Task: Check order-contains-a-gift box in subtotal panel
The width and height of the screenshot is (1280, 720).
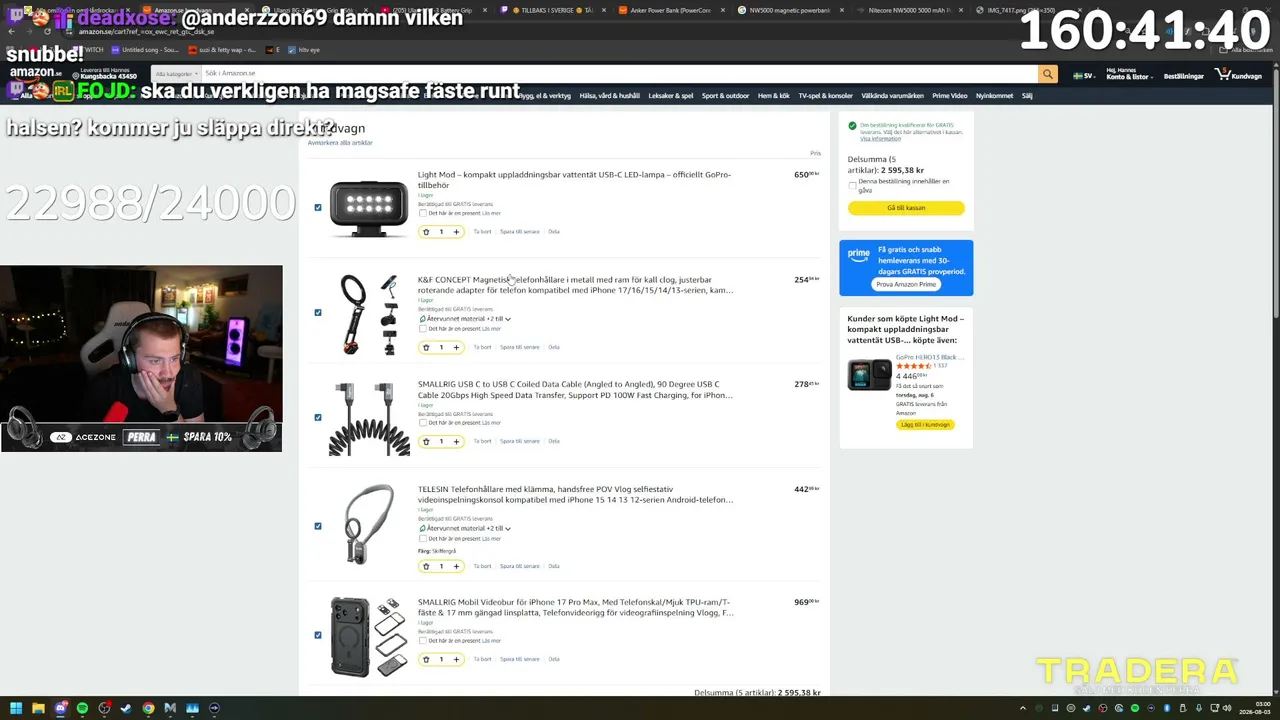Action: point(852,186)
